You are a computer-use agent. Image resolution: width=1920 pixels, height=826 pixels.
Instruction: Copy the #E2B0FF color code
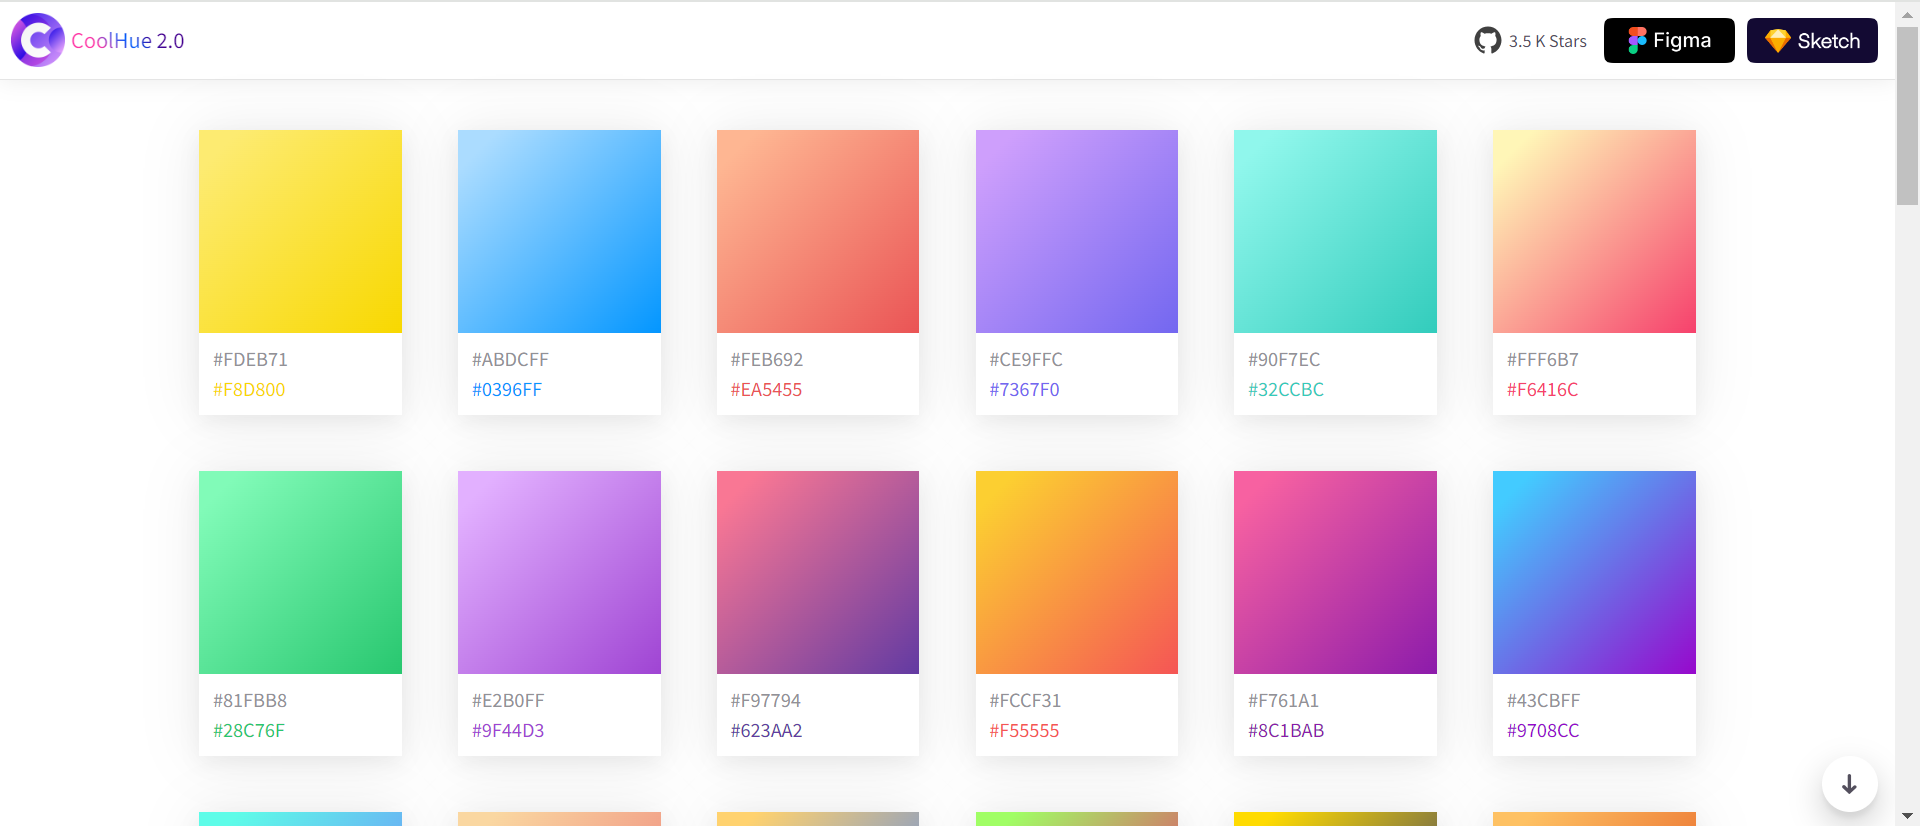pyautogui.click(x=508, y=701)
